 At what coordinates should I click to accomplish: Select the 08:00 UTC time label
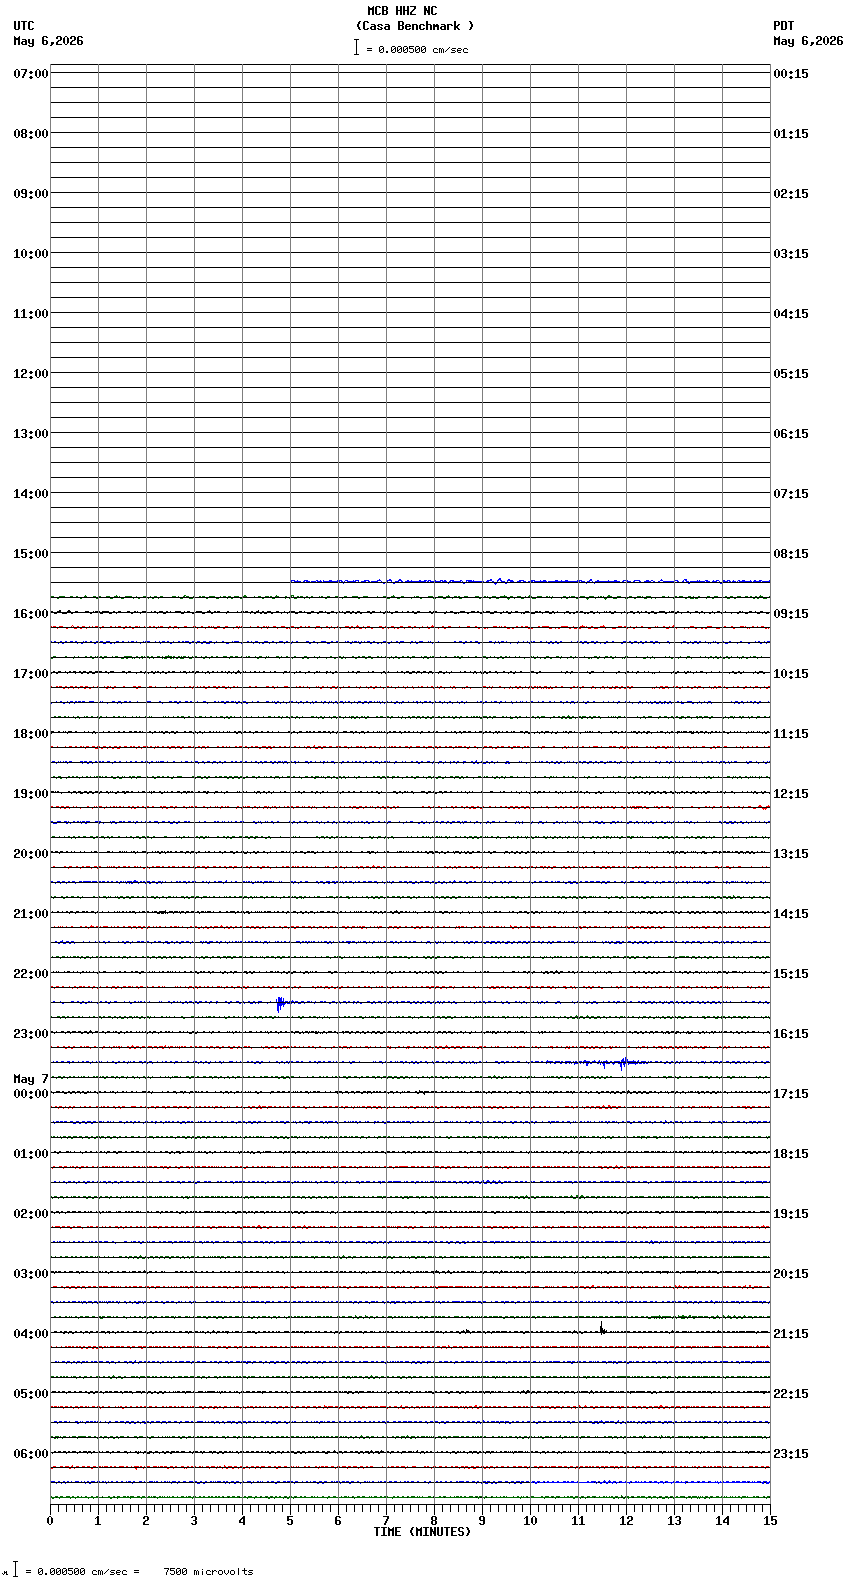(x=30, y=134)
